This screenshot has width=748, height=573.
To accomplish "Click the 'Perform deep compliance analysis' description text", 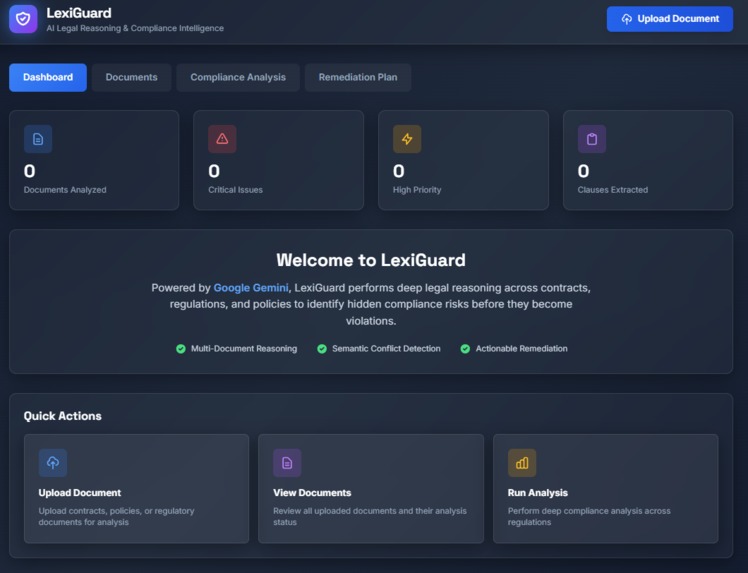I will tap(589, 516).
